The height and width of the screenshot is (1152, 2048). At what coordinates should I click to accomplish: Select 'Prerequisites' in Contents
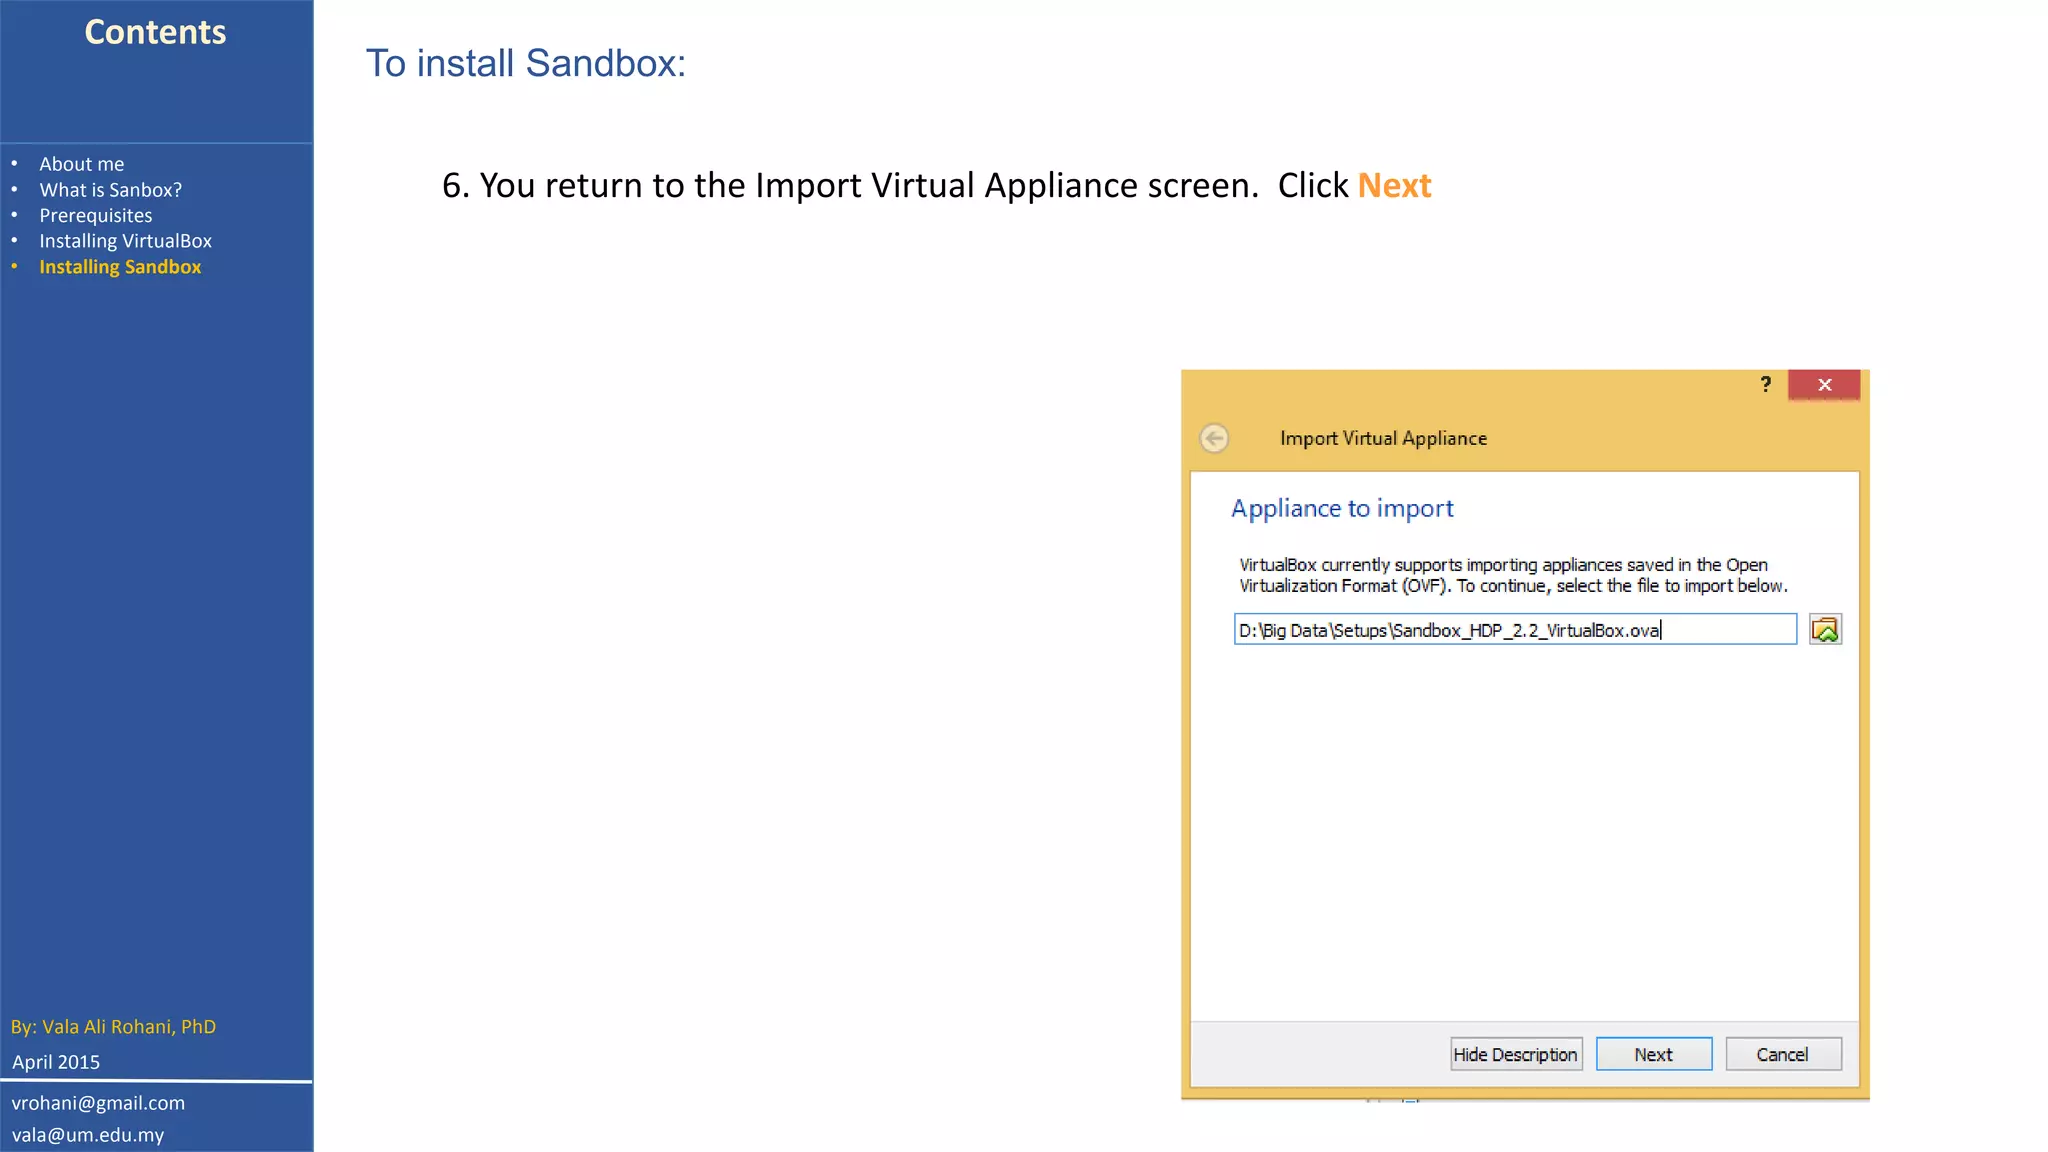pos(96,216)
